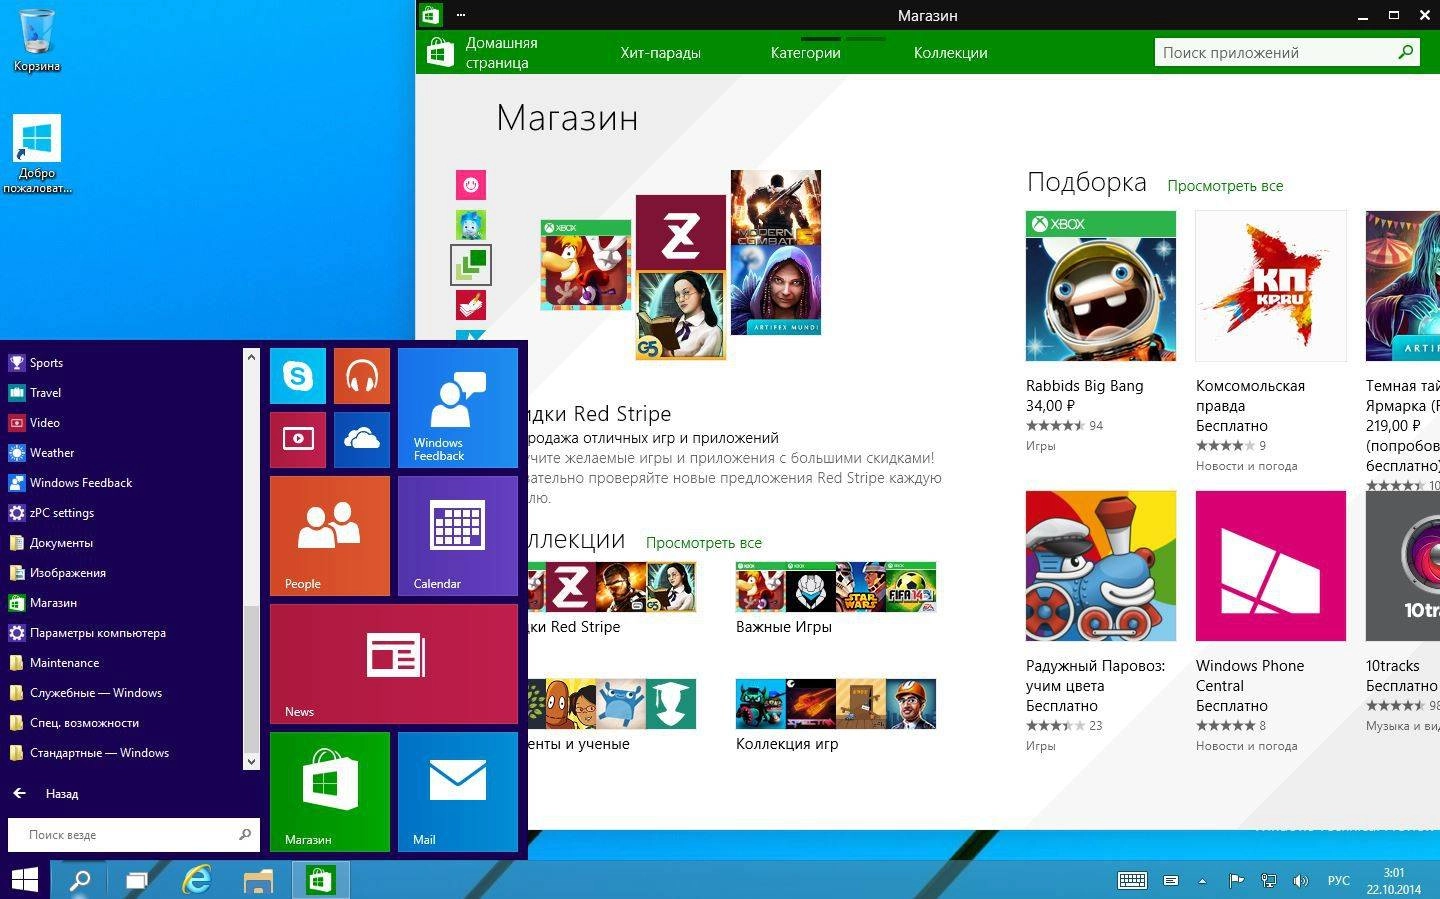
Task: Open the Windows Feedback tile
Action: [458, 408]
